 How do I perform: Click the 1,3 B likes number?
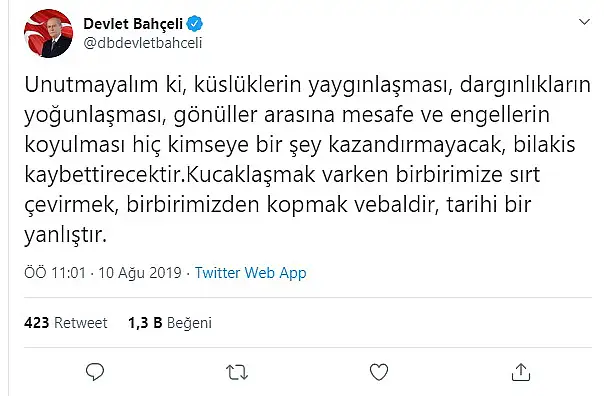[x=145, y=323]
